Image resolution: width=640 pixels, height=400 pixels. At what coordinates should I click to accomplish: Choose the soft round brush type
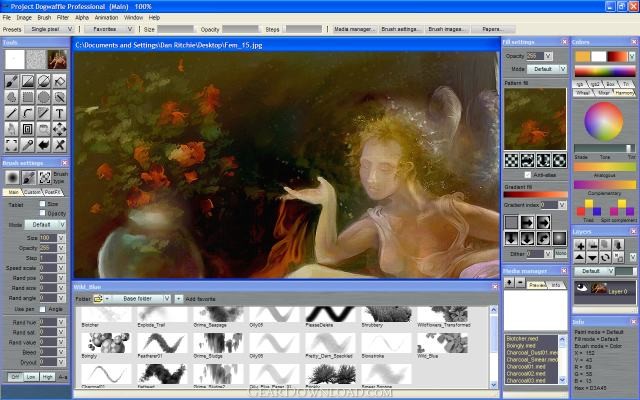[x=12, y=178]
